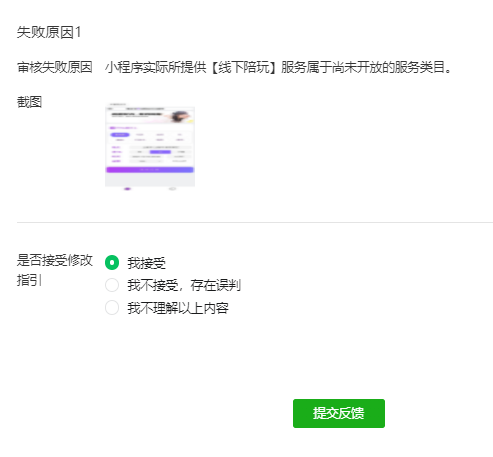This screenshot has width=493, height=457.
Task: Click the purple gradient bar inside the thumbnail
Action: (x=150, y=170)
